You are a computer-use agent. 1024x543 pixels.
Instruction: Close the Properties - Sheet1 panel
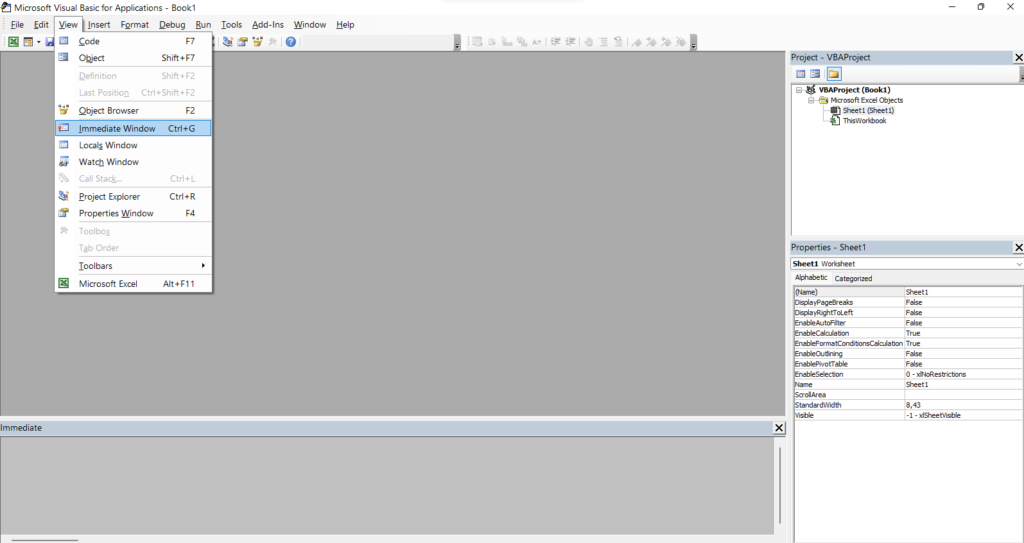1018,248
